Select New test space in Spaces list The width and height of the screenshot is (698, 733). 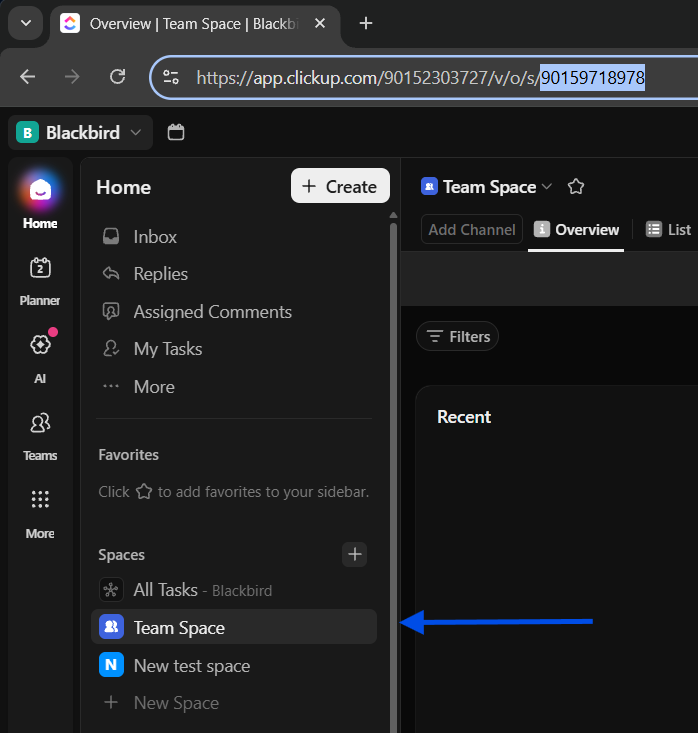coord(234,665)
